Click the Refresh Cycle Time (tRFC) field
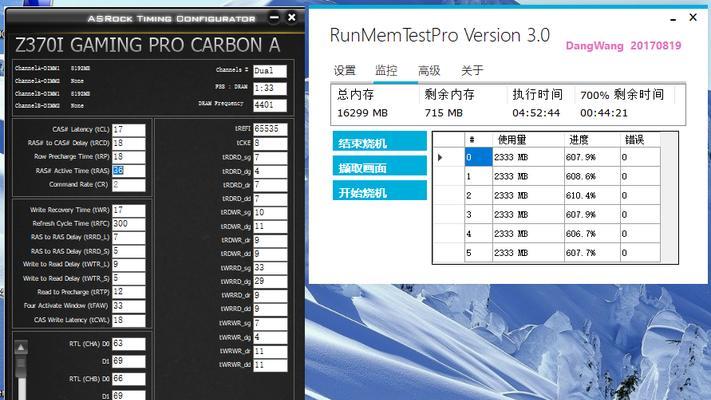This screenshot has width=711, height=400. pyautogui.click(x=129, y=224)
